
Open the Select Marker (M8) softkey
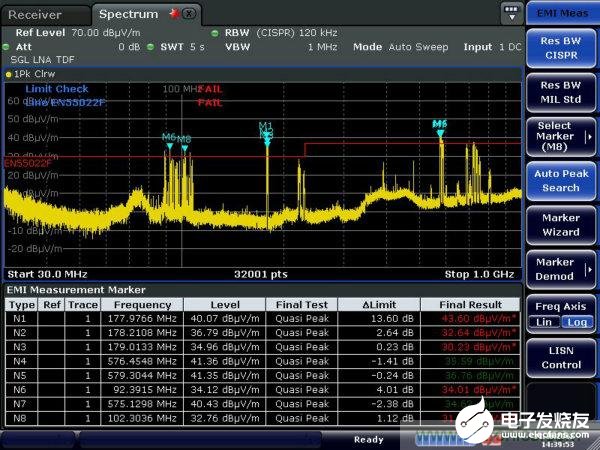click(561, 136)
